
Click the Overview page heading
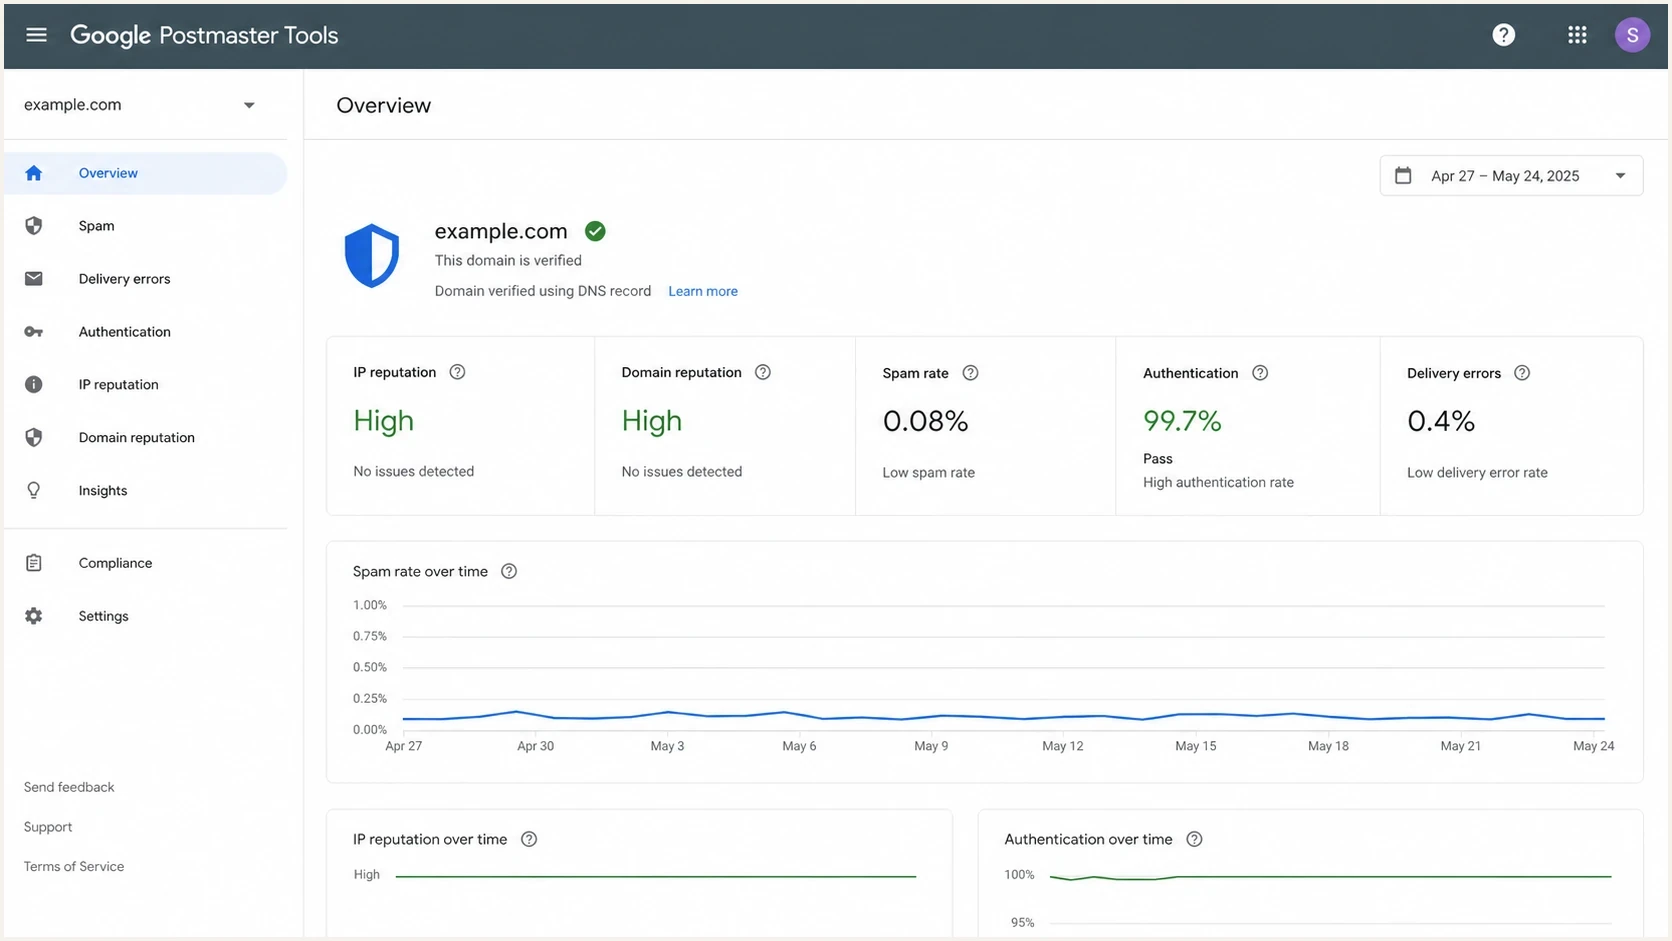383,105
